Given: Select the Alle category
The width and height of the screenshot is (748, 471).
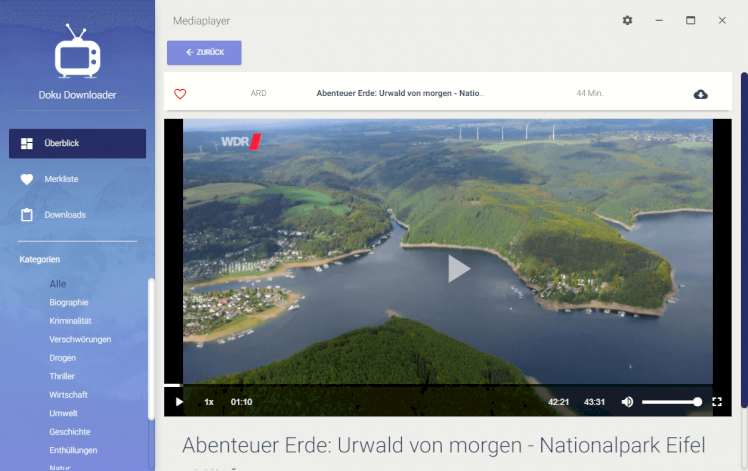Looking at the screenshot, I should 58,284.
